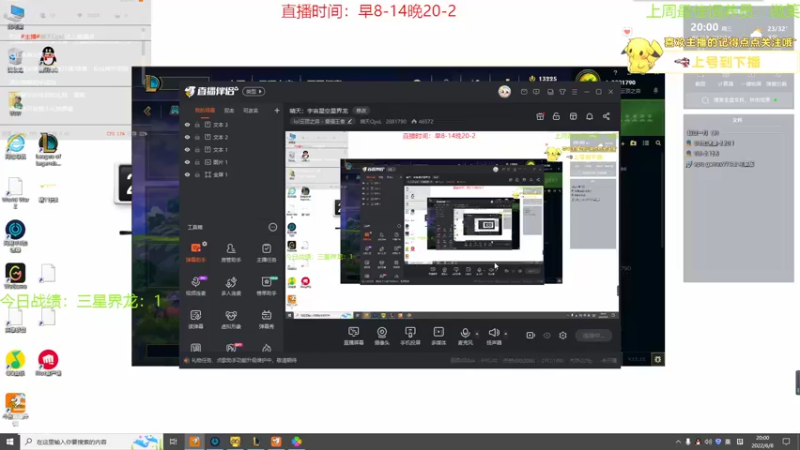Select the 文本 3 source row

pos(232,124)
